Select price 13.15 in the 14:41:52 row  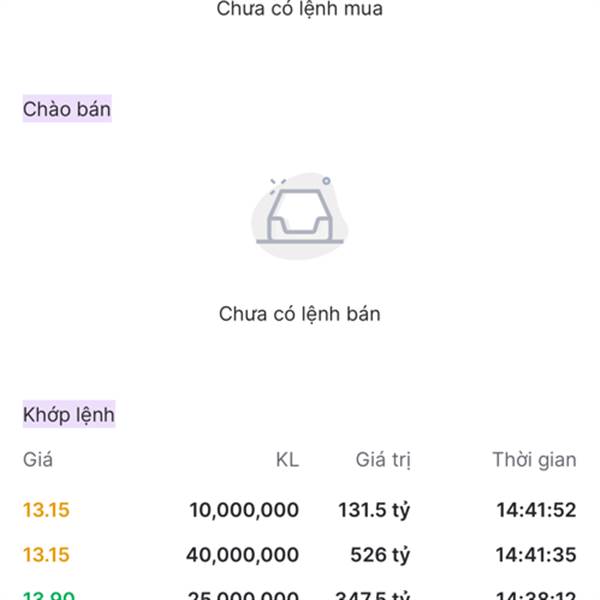(46, 510)
